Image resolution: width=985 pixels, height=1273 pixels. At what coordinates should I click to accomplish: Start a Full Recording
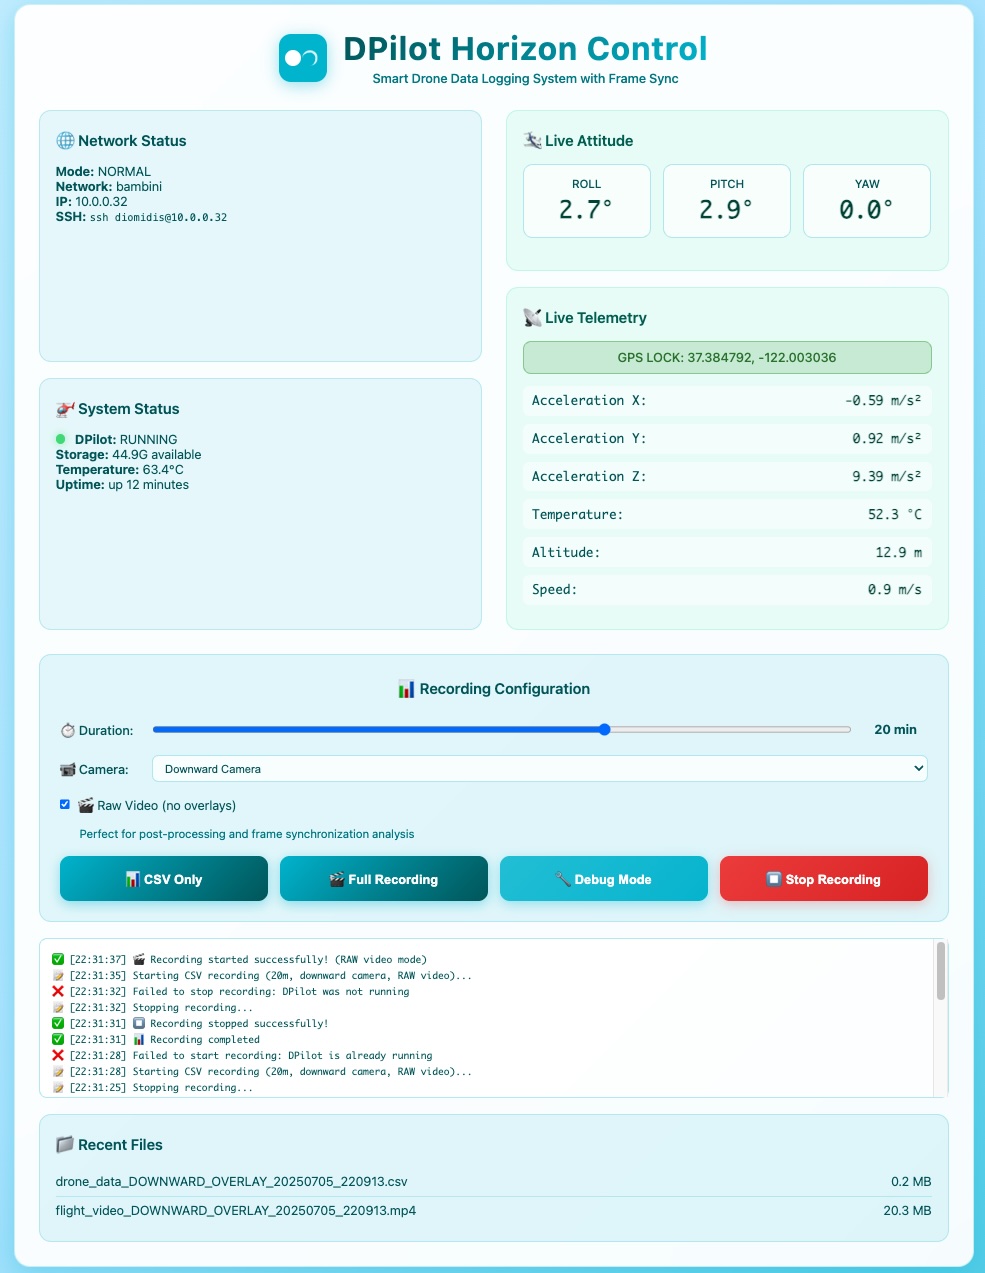[384, 879]
